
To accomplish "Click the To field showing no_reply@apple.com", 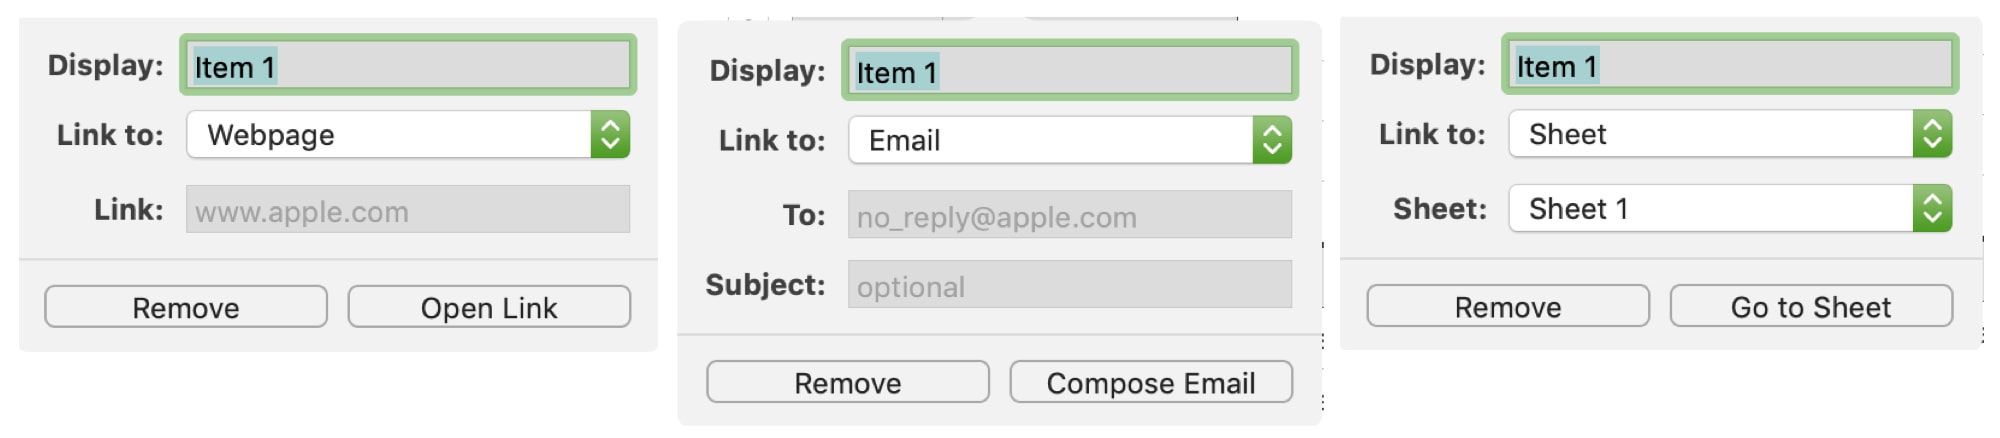I will click(1070, 214).
